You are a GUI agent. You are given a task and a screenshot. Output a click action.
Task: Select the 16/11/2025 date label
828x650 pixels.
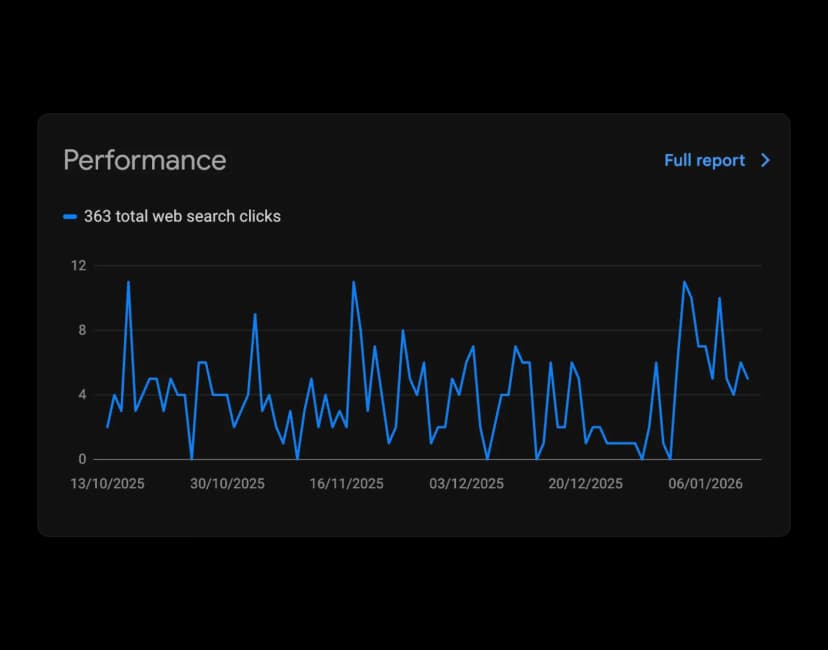coord(346,484)
